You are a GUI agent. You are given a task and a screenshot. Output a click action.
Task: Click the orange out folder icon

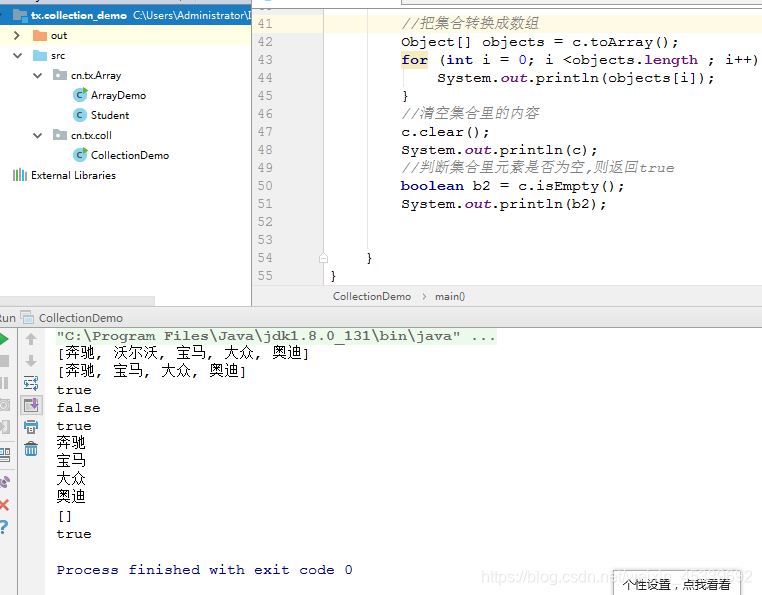pos(40,35)
